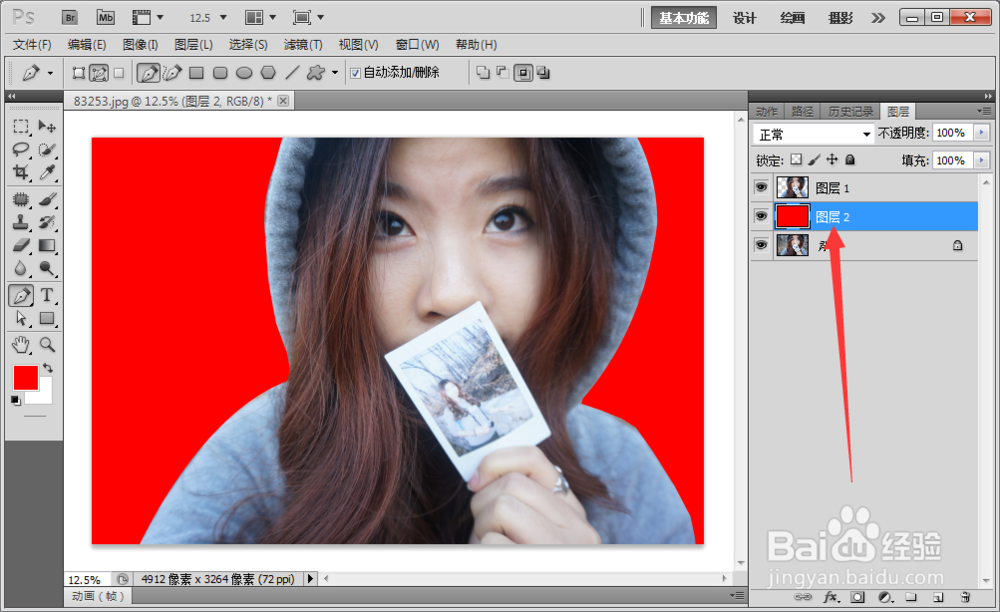Choose Line tool in options bar
Viewport: 1000px width, 612px height.
(x=292, y=73)
